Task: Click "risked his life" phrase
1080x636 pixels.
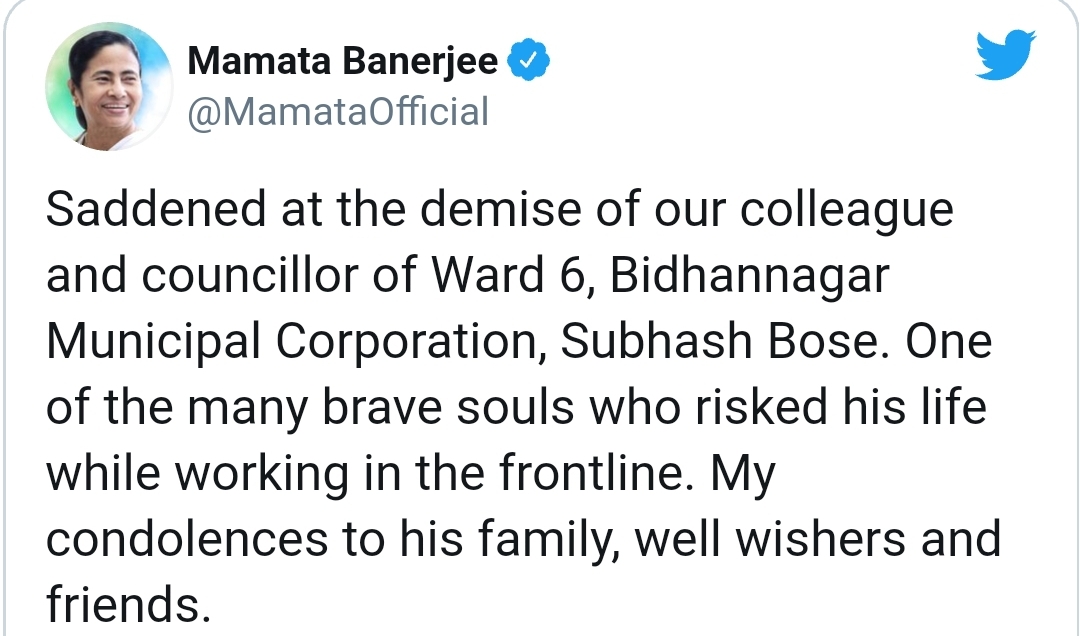Action: (x=841, y=407)
